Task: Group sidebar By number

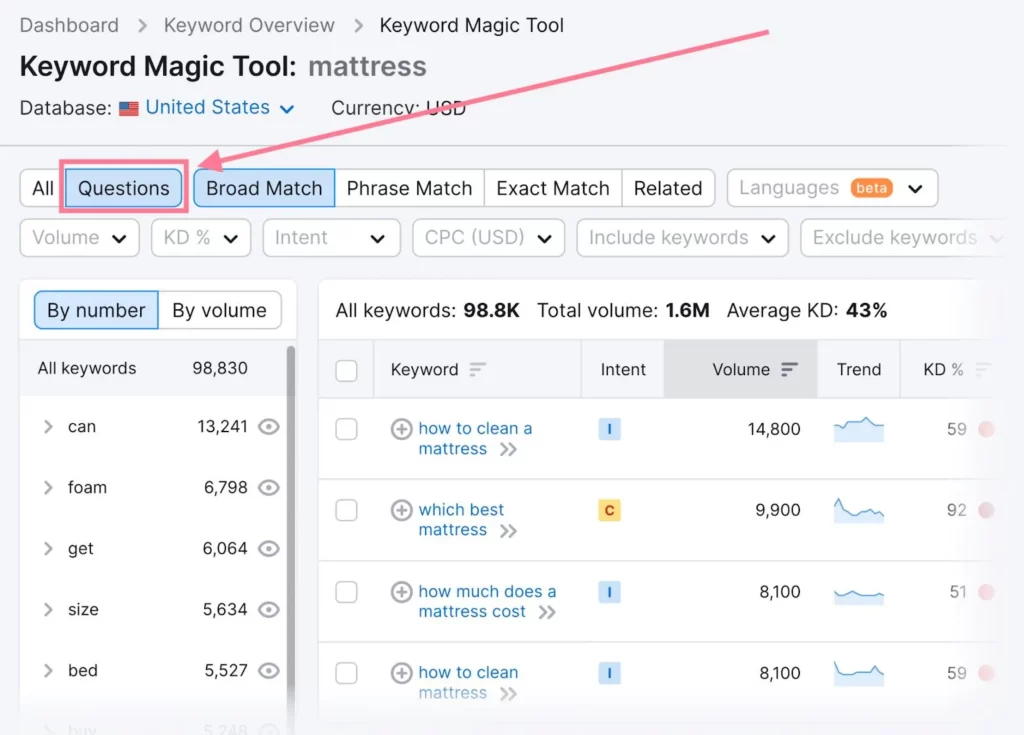Action: (96, 310)
